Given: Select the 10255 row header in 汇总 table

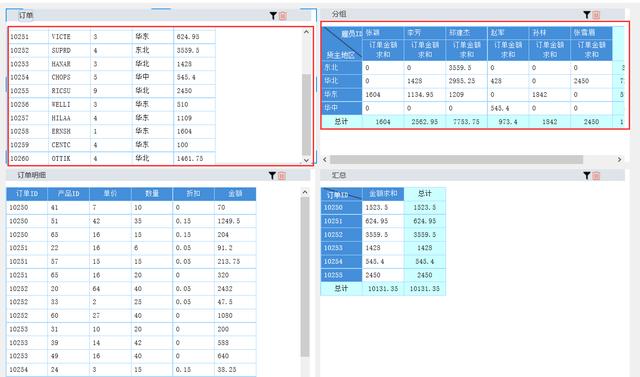Looking at the screenshot, I should (342, 275).
